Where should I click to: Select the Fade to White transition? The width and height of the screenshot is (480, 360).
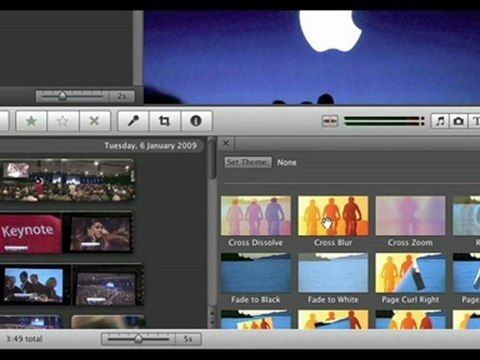click(x=333, y=273)
